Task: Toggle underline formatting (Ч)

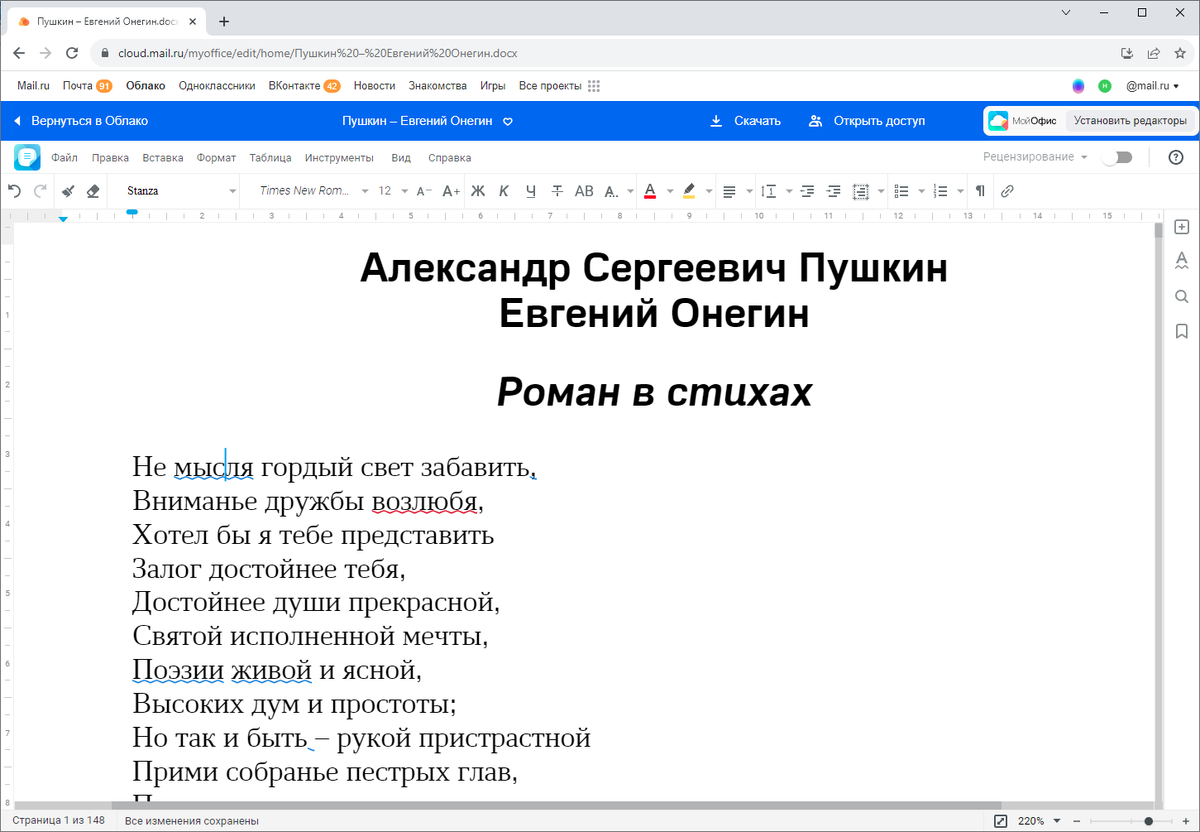Action: click(x=531, y=190)
